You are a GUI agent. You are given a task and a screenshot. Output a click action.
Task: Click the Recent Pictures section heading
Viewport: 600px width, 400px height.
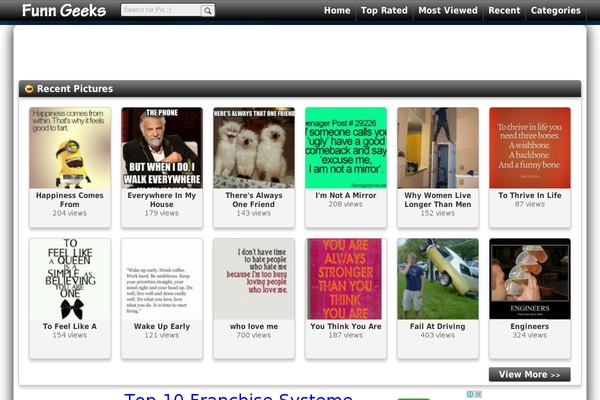pyautogui.click(x=75, y=89)
